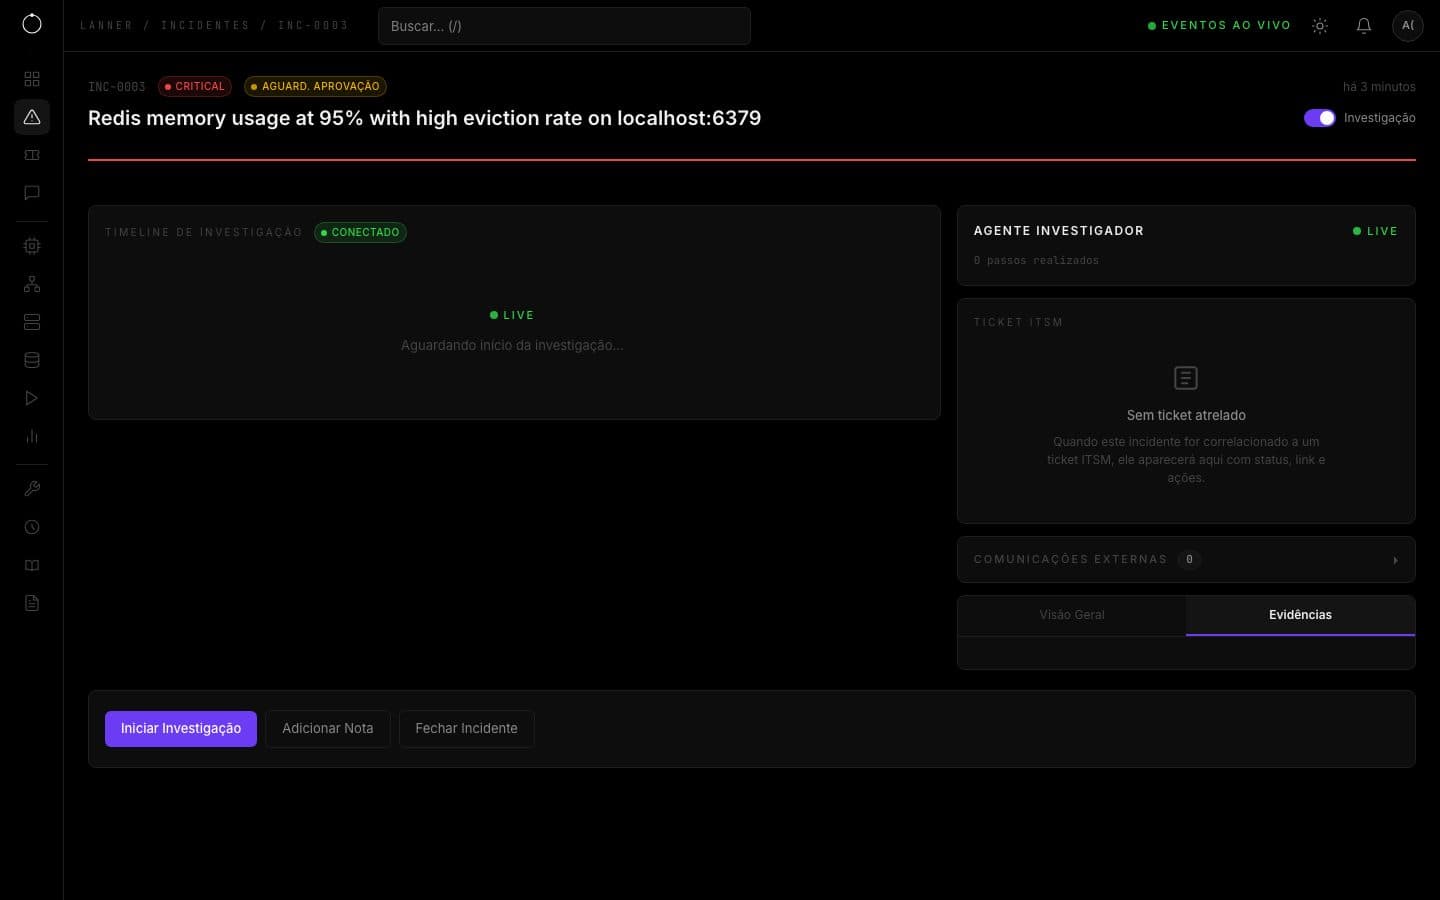This screenshot has width=1440, height=900.
Task: Click the '0 passos realizados' text
Action: click(1036, 260)
